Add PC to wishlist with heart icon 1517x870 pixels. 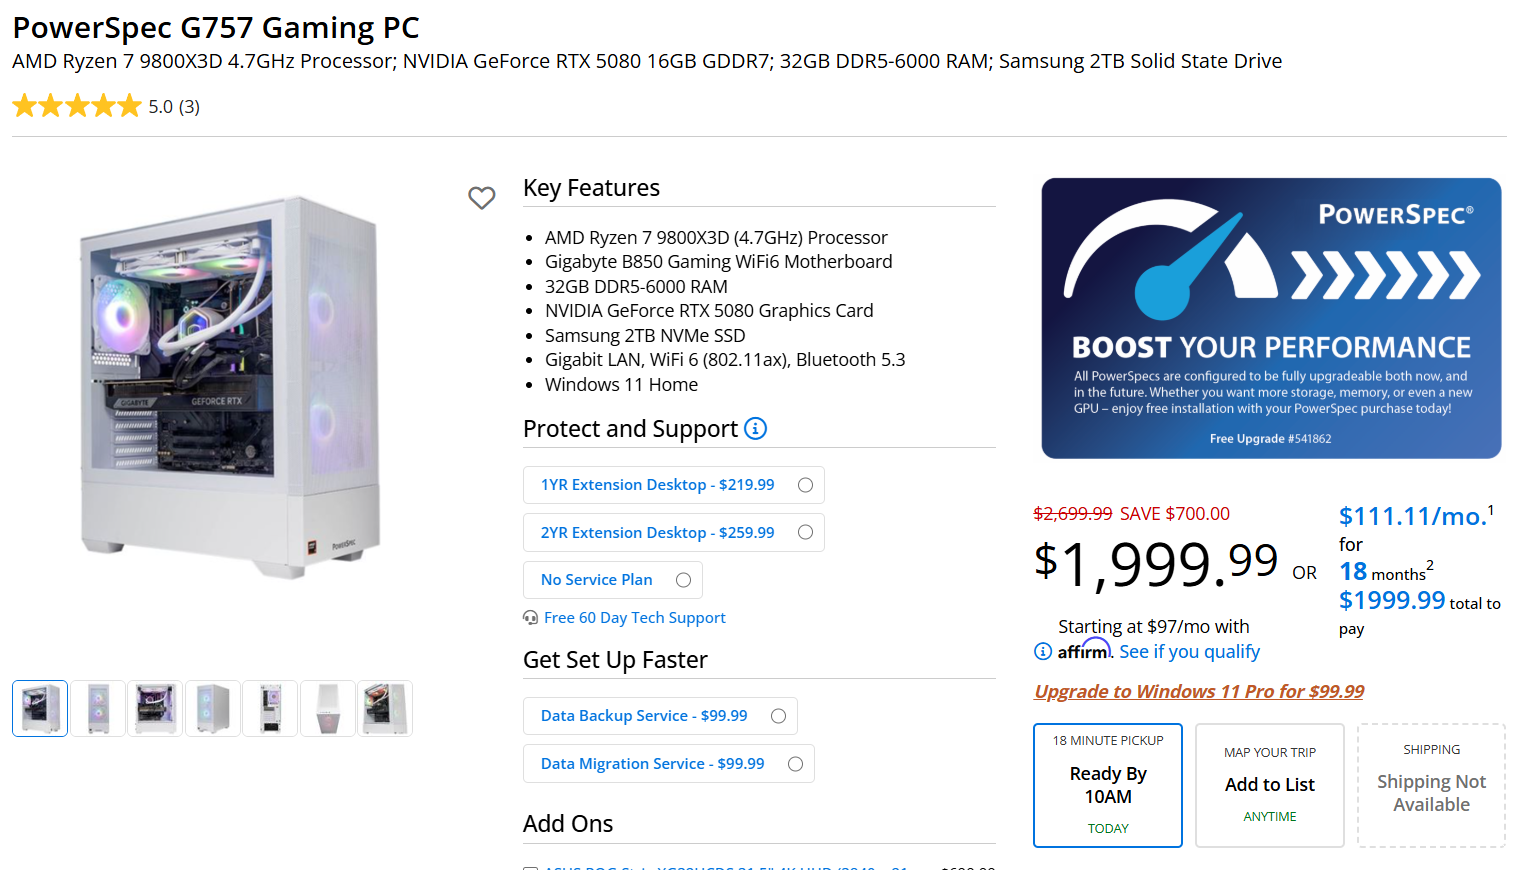(482, 198)
